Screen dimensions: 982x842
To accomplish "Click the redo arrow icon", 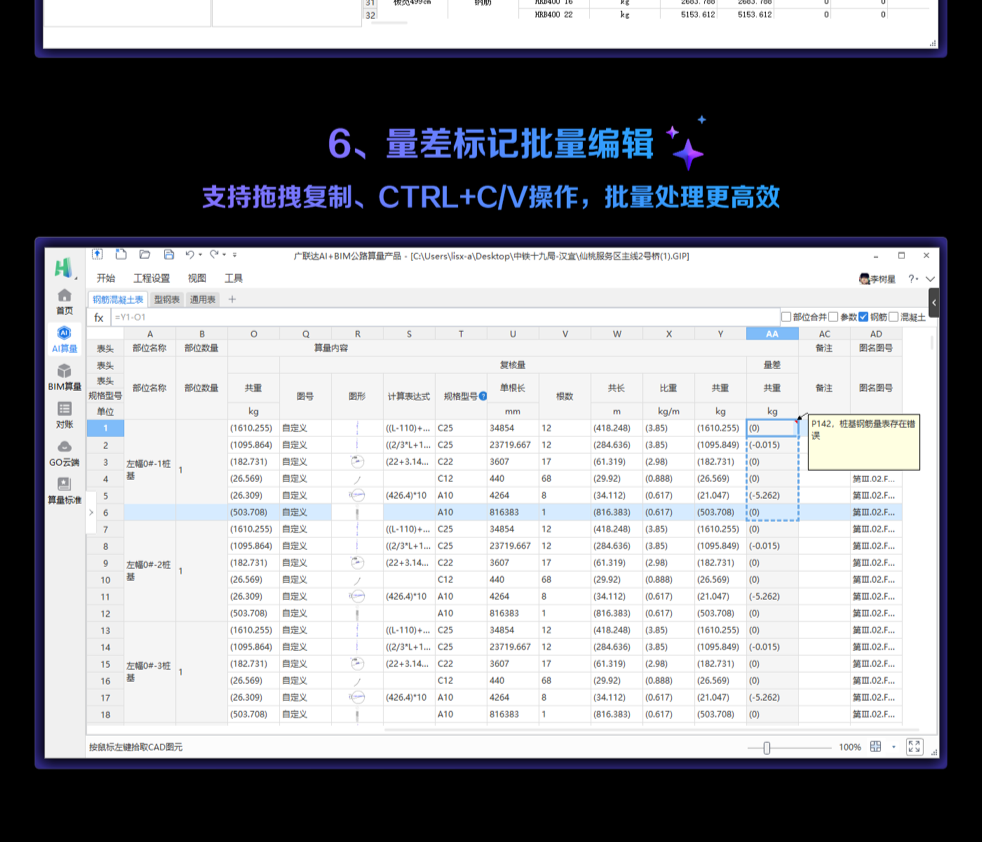I will [x=214, y=254].
